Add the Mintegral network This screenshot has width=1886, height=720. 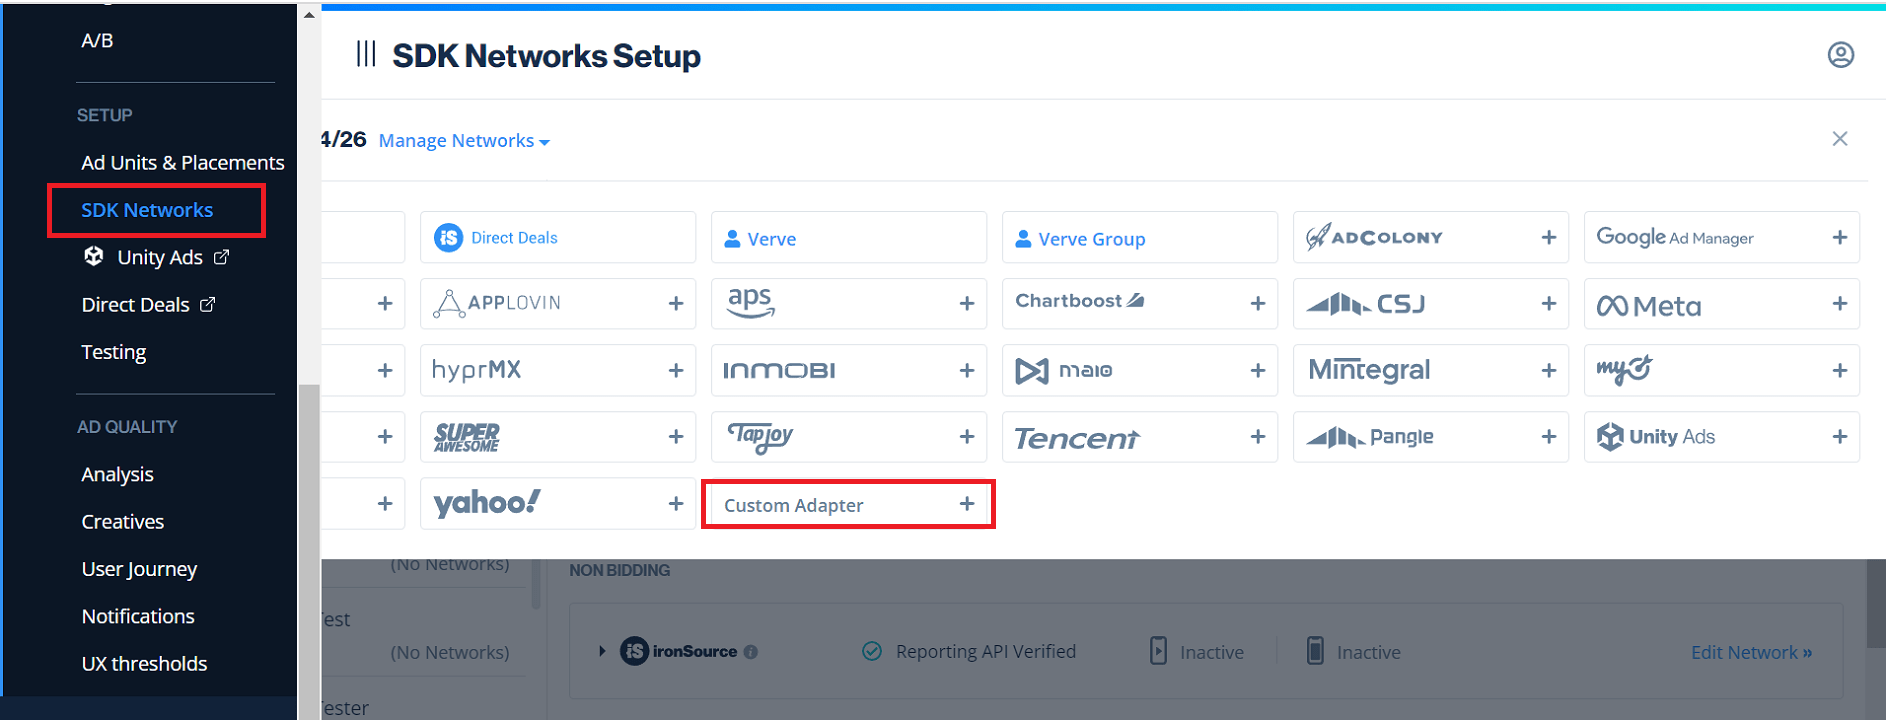pyautogui.click(x=1548, y=370)
